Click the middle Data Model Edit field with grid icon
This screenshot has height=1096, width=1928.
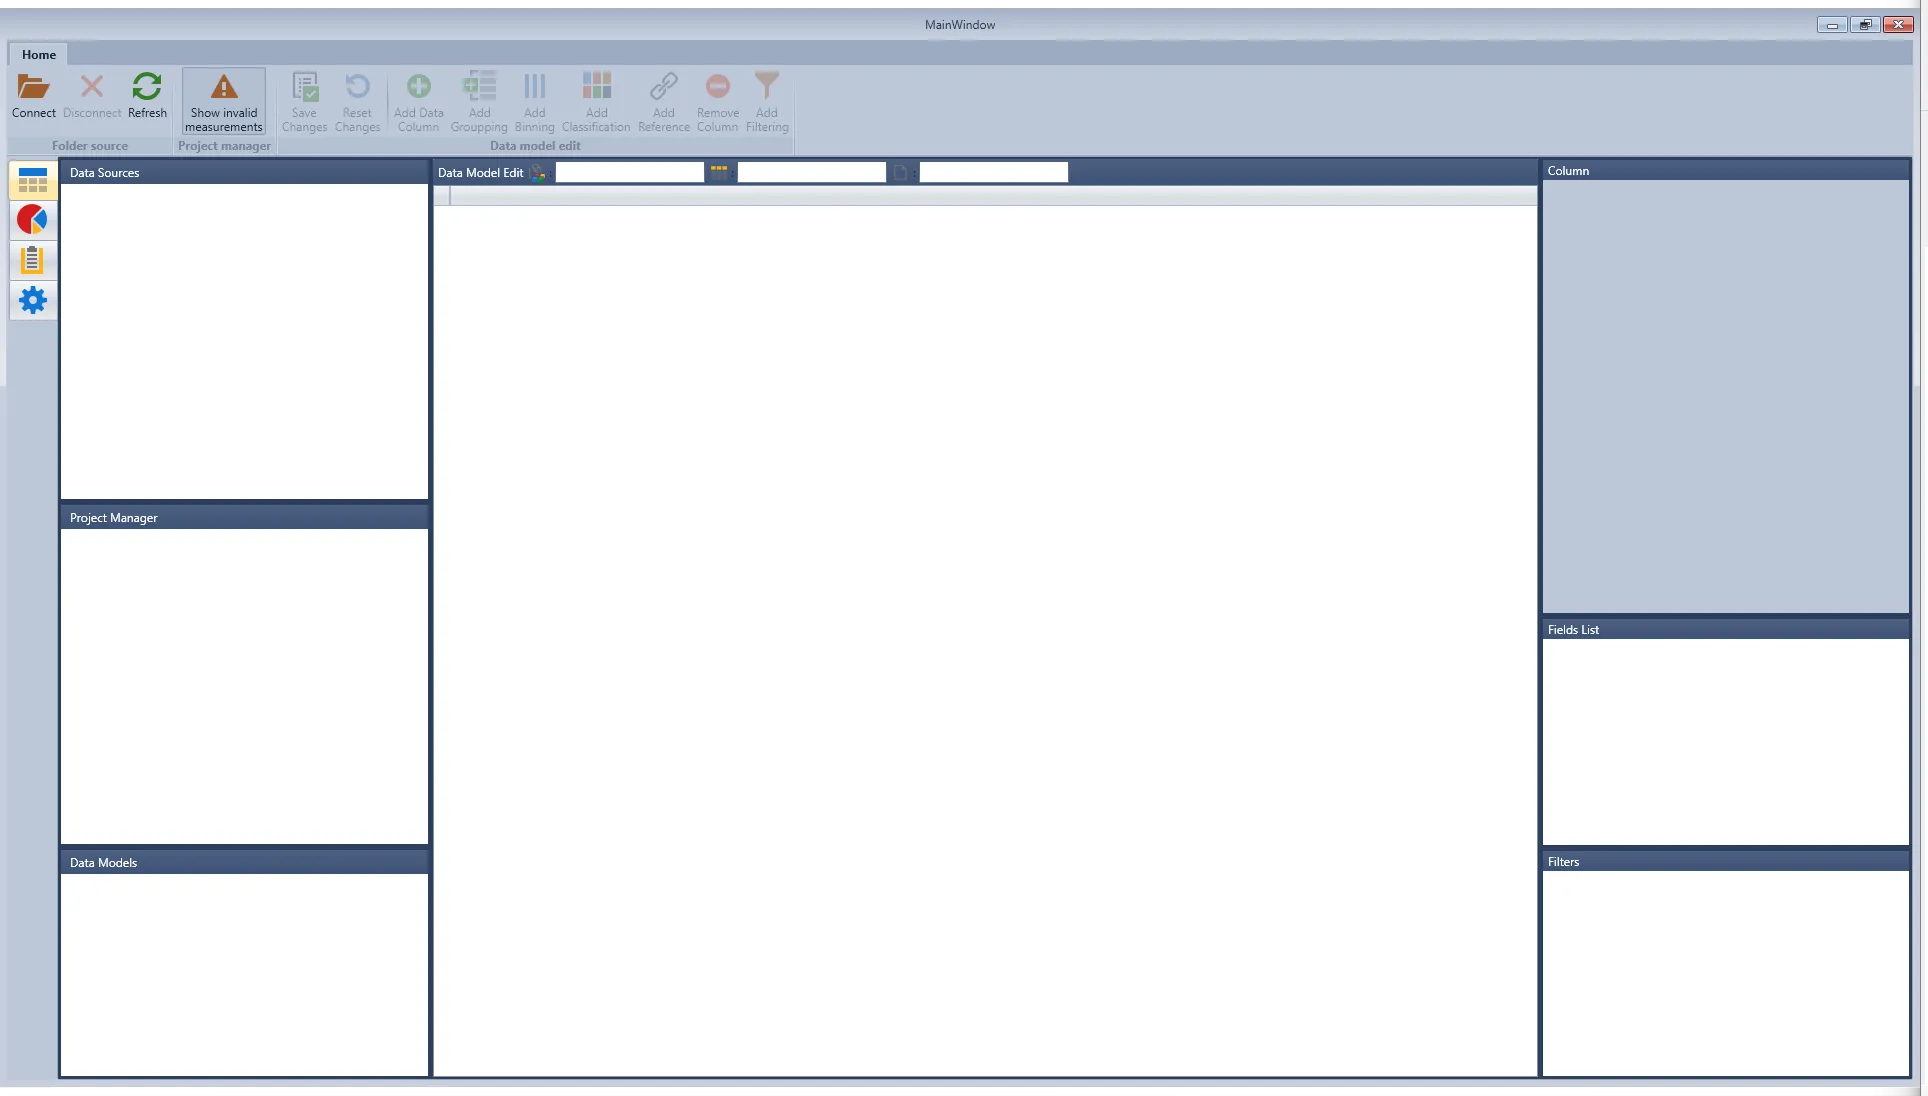(x=811, y=172)
